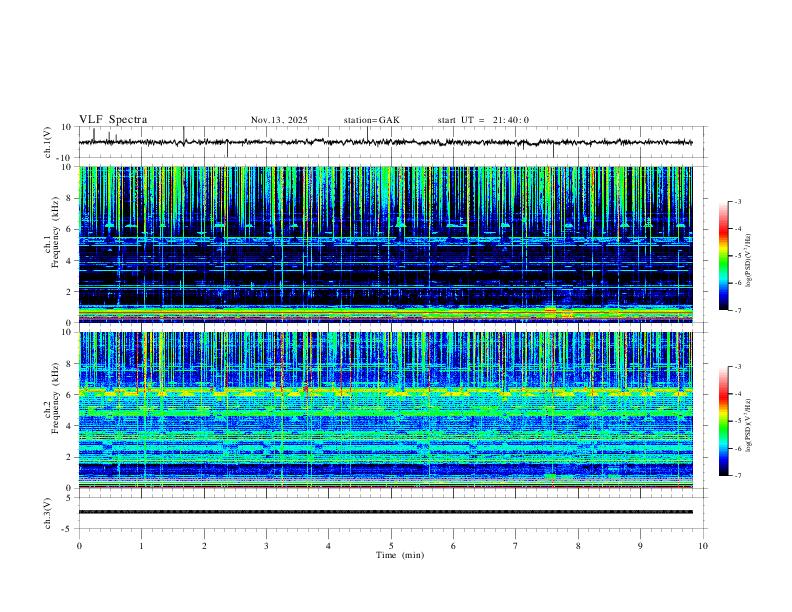Click the ch.3(V) black band trace
The height and width of the screenshot is (612, 792).
[x=386, y=512]
